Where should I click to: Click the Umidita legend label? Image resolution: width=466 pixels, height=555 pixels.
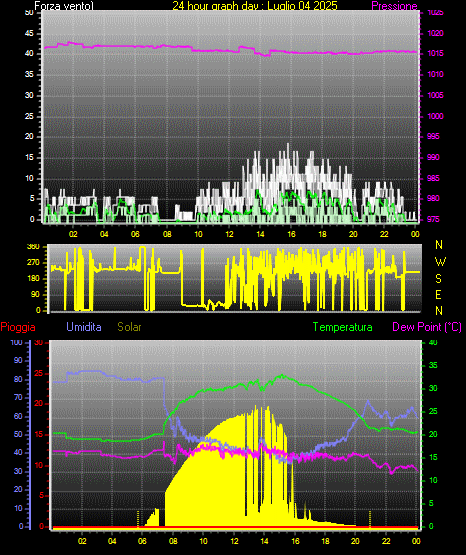click(84, 327)
